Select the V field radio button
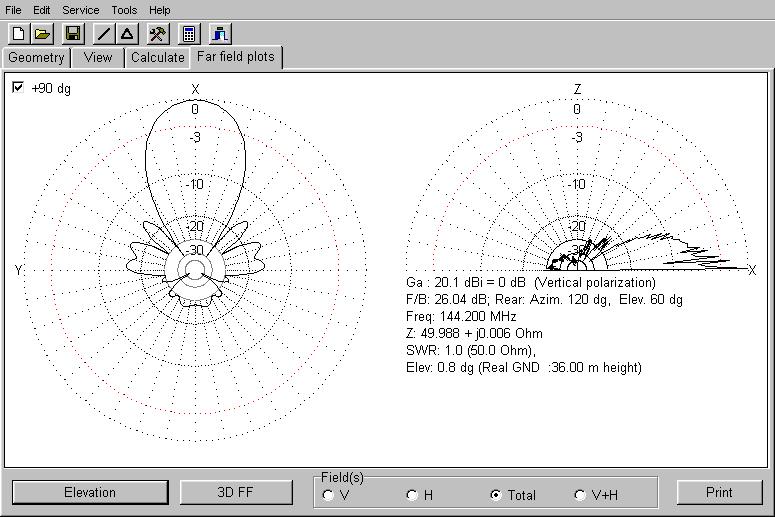775x517 pixels. click(329, 495)
